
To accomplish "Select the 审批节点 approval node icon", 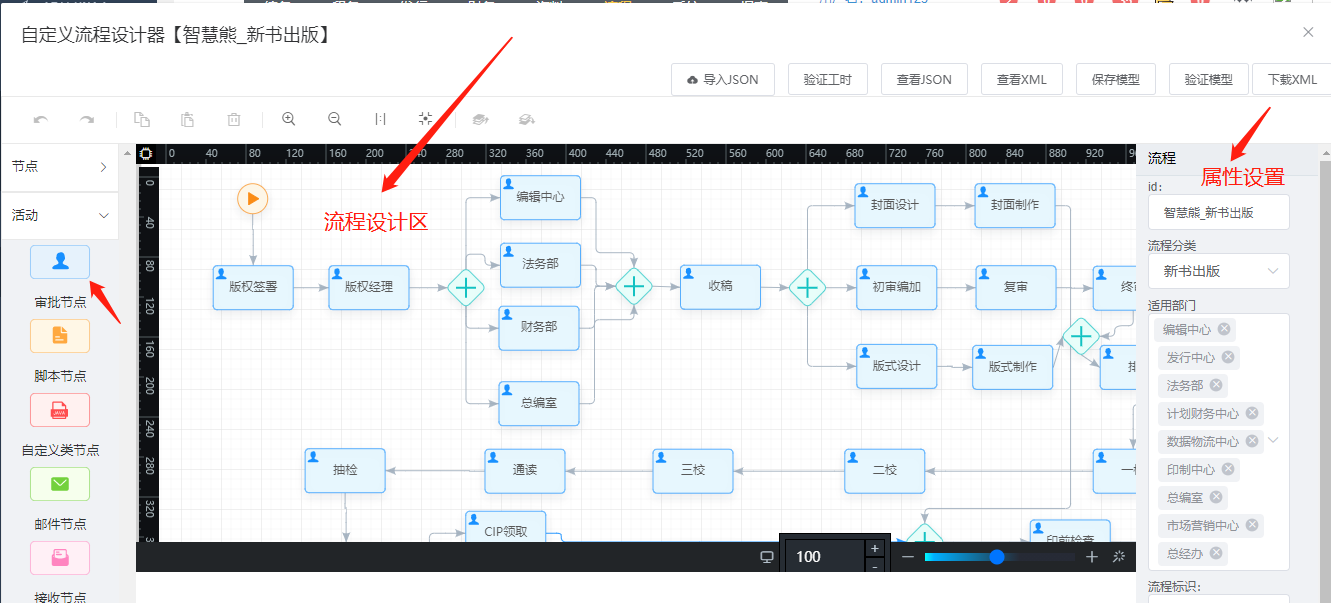I will click(x=60, y=262).
